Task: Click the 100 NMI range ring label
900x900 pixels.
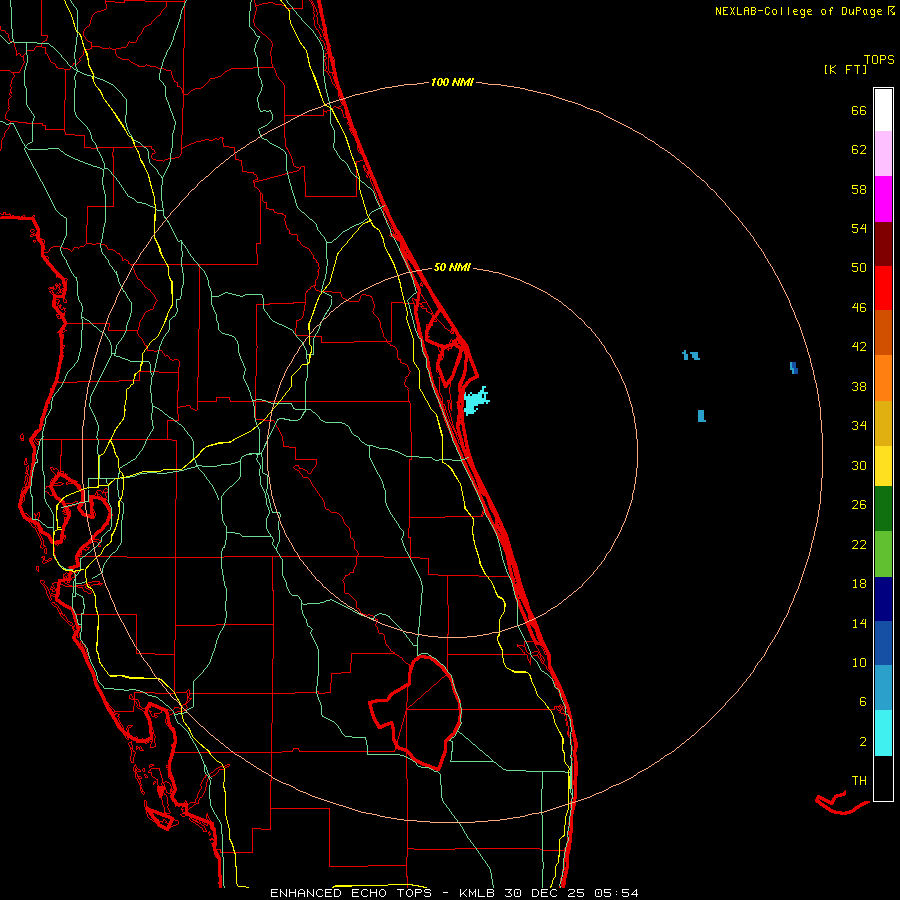Action: click(x=452, y=82)
